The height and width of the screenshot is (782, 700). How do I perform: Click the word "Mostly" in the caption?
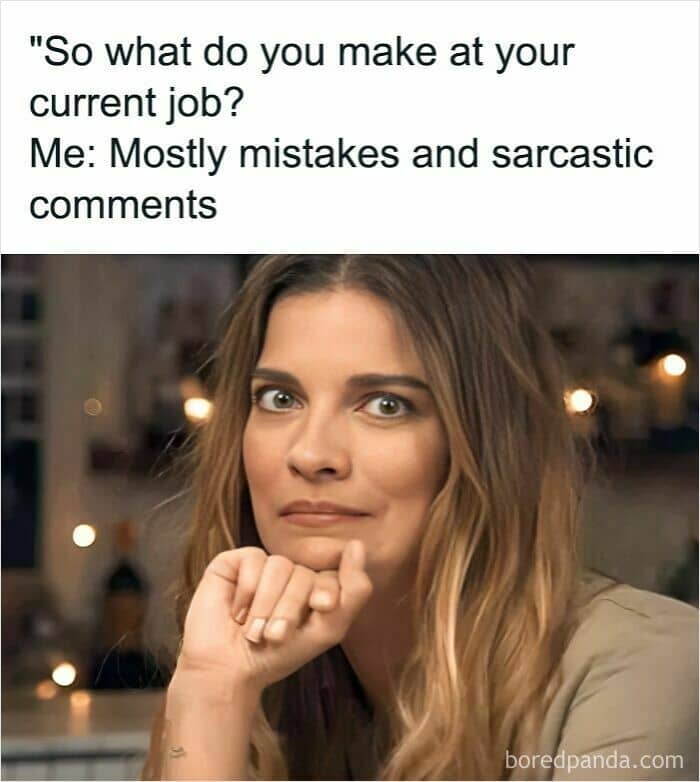tap(168, 155)
